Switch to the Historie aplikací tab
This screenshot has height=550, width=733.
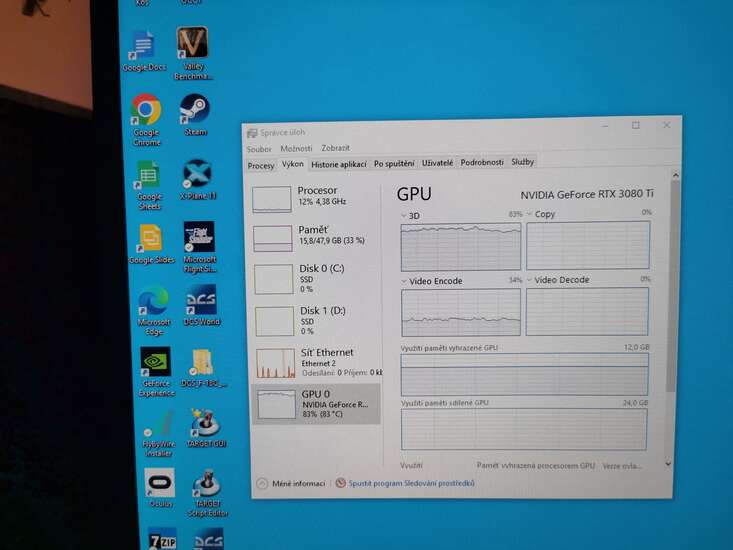338,164
